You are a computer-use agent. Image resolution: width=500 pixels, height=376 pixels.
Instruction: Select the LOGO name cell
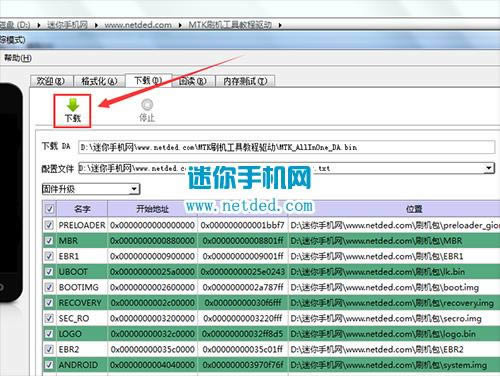(x=82, y=333)
